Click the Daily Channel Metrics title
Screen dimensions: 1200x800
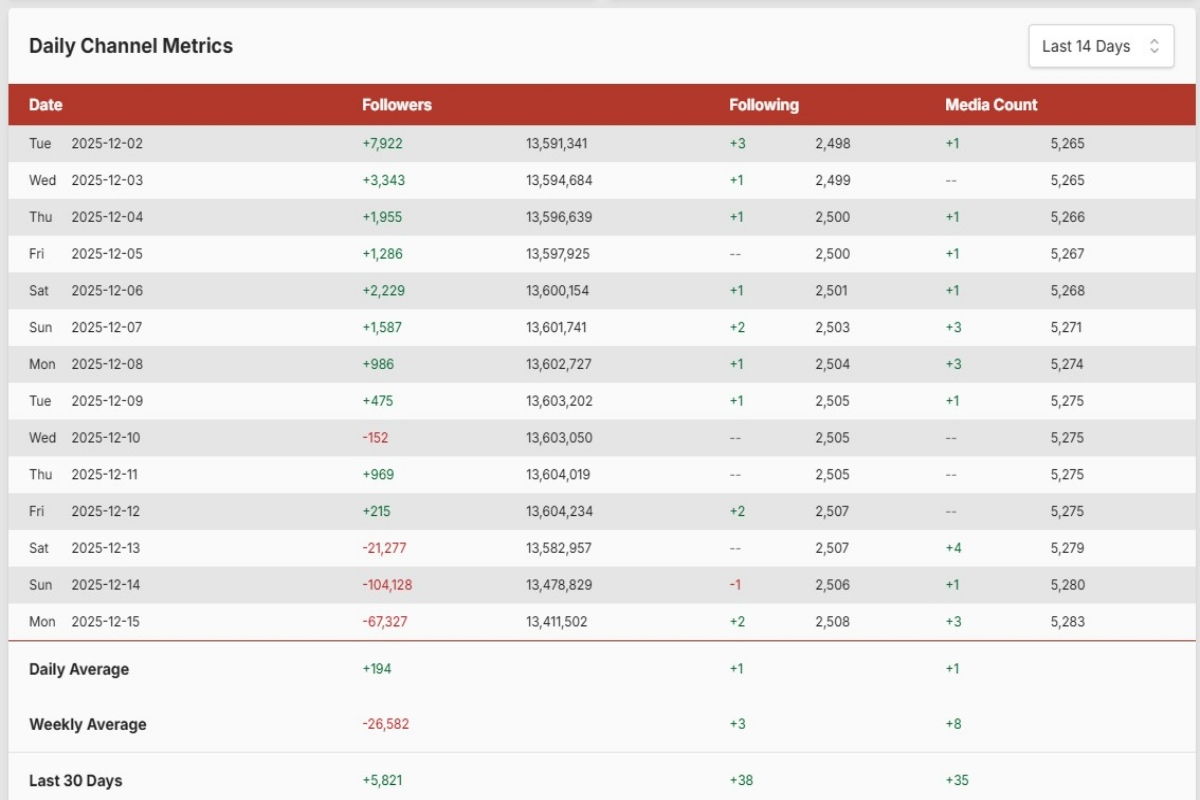[x=131, y=46]
